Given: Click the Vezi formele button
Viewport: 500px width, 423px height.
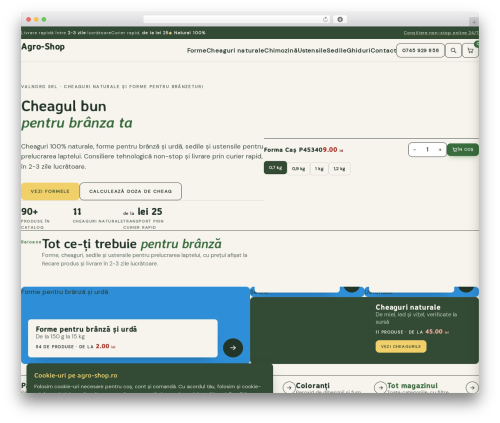Looking at the screenshot, I should click(x=50, y=191).
